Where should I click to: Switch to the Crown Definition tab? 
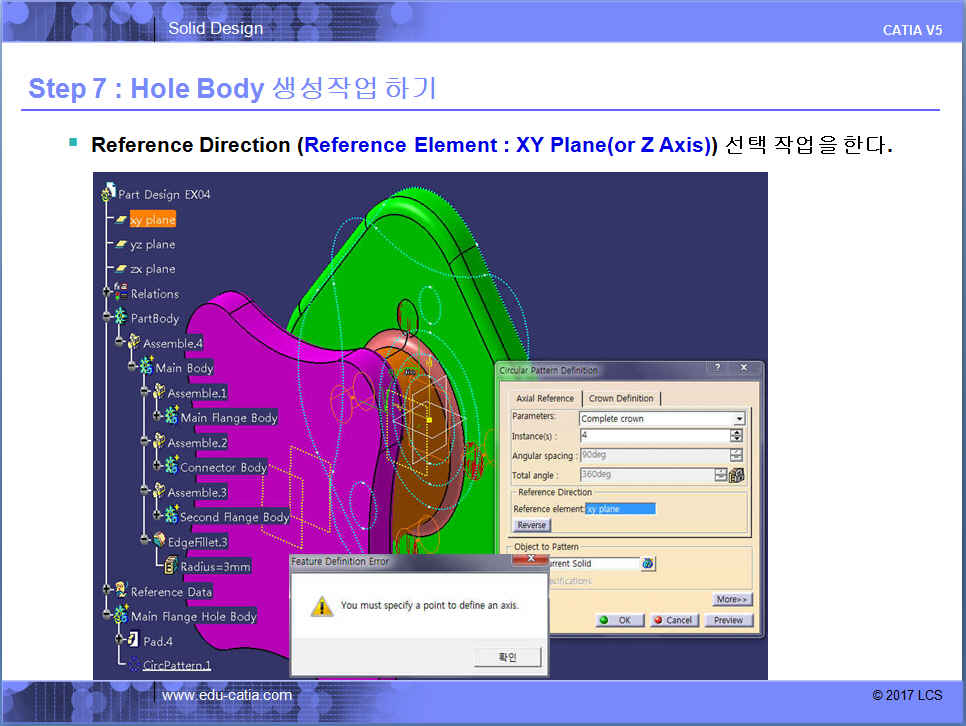coord(621,398)
